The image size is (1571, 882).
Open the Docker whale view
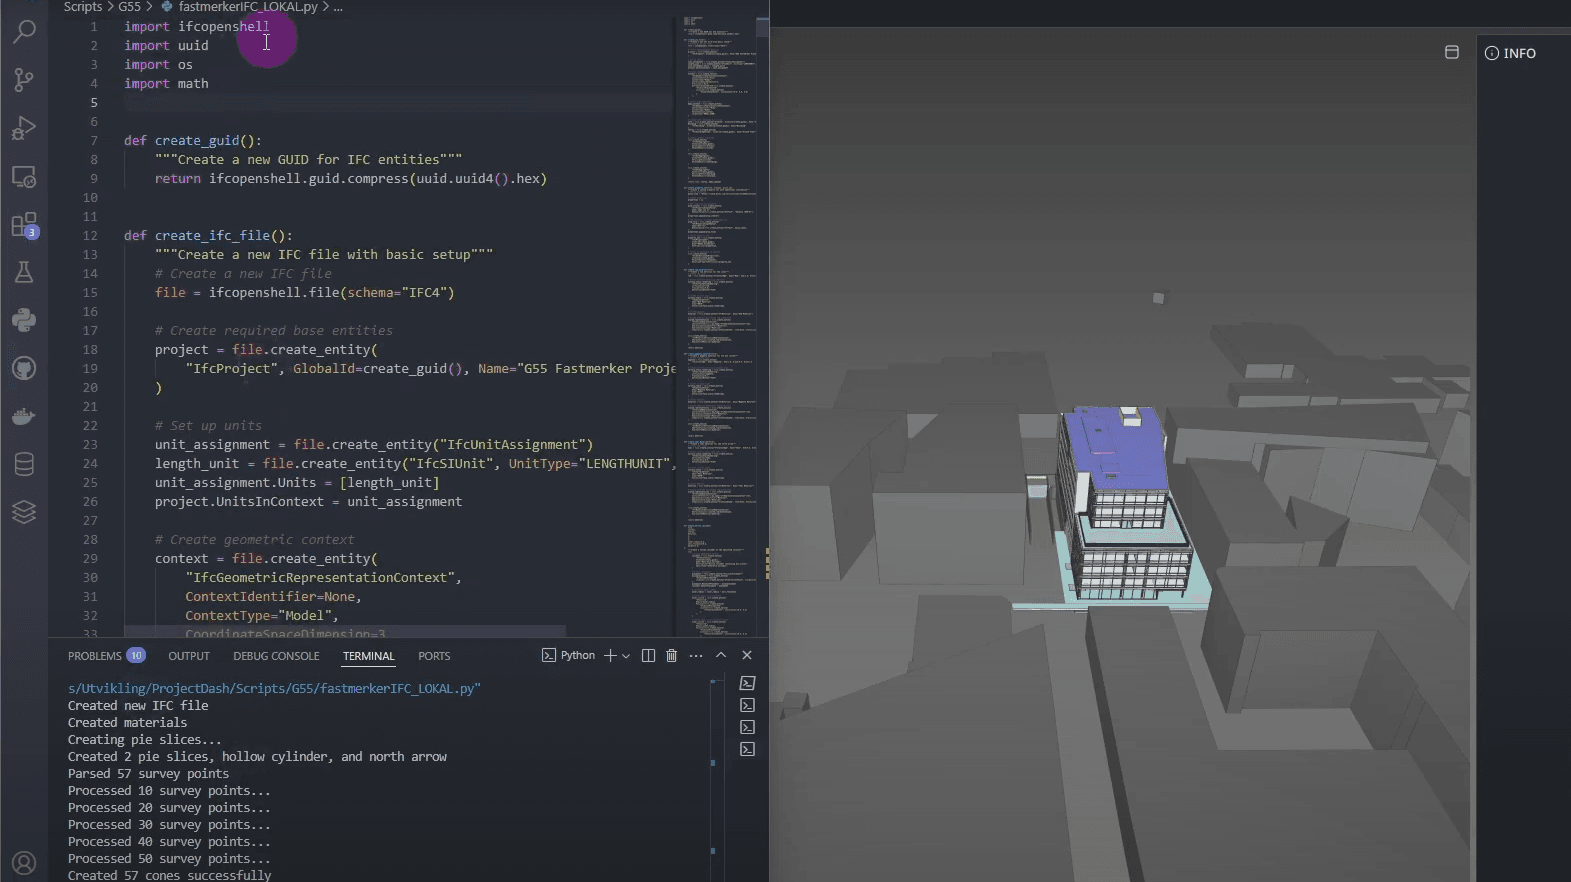point(24,416)
